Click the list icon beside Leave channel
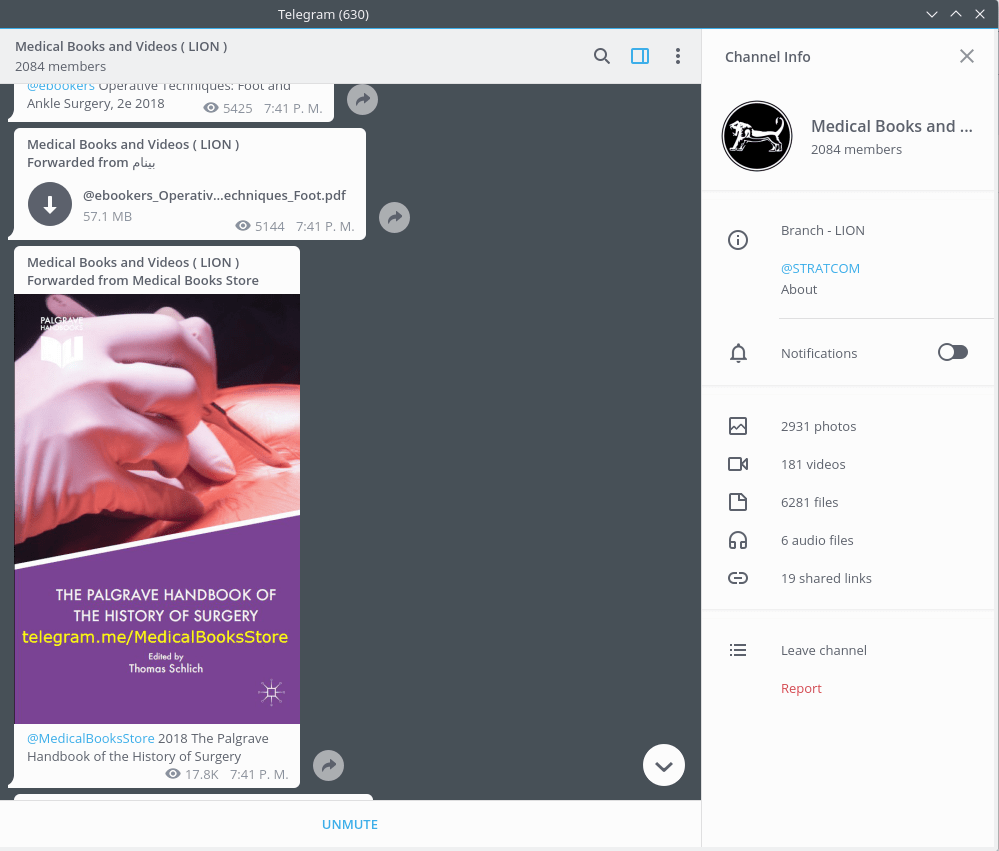Viewport: 999px width, 851px height. pyautogui.click(x=738, y=650)
